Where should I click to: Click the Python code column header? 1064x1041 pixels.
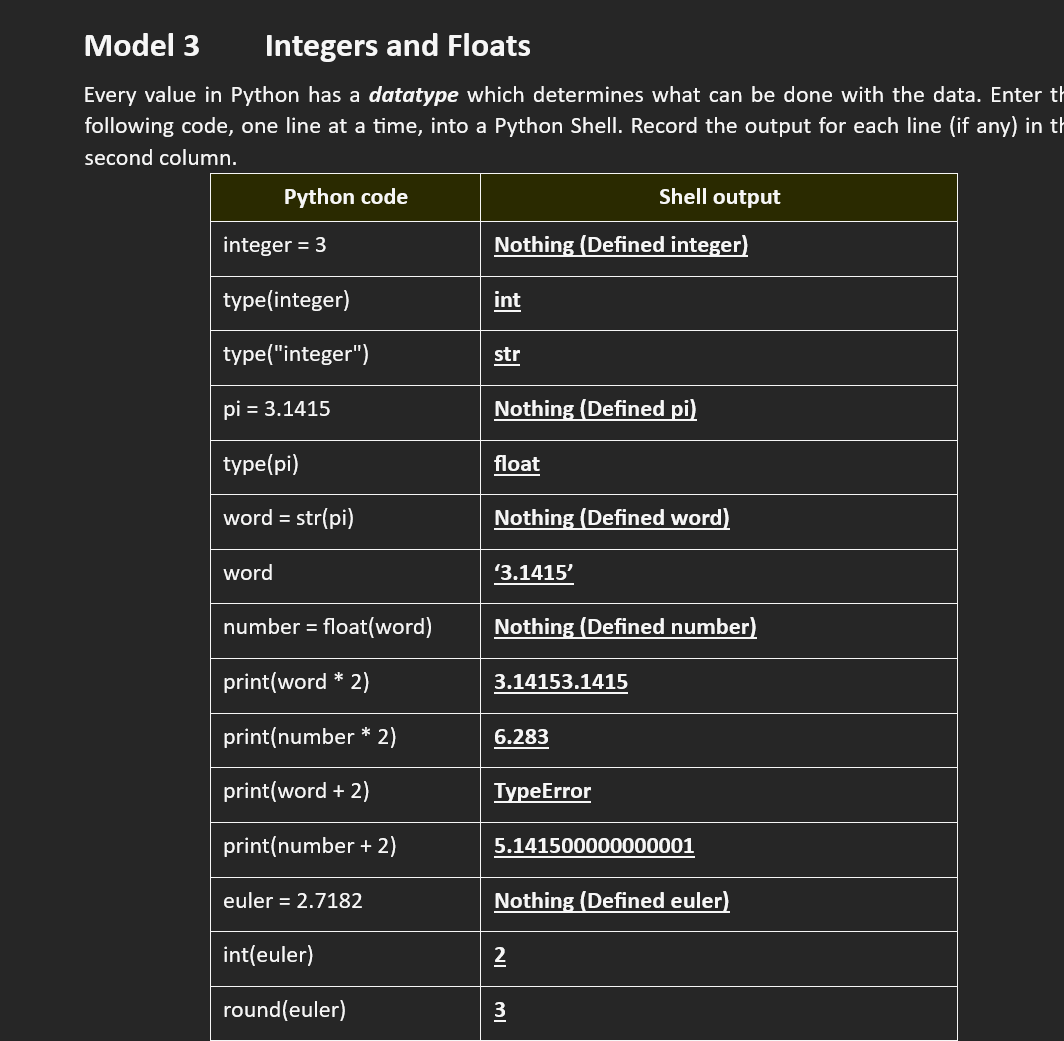345,197
